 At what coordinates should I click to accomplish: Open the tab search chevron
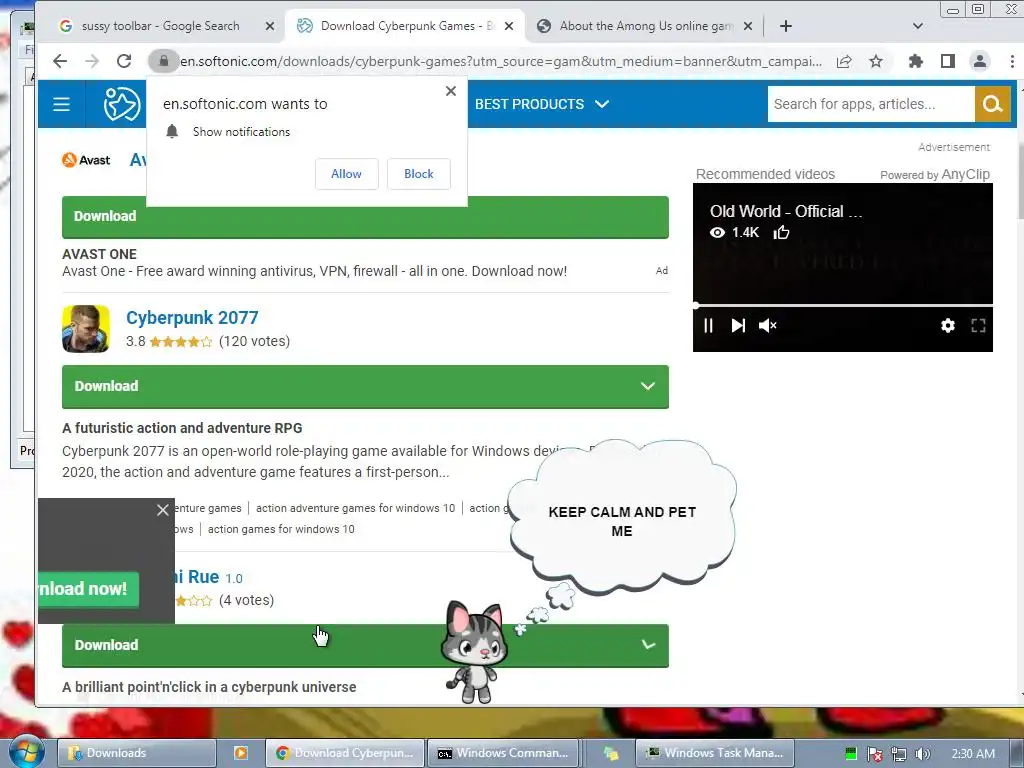(918, 26)
